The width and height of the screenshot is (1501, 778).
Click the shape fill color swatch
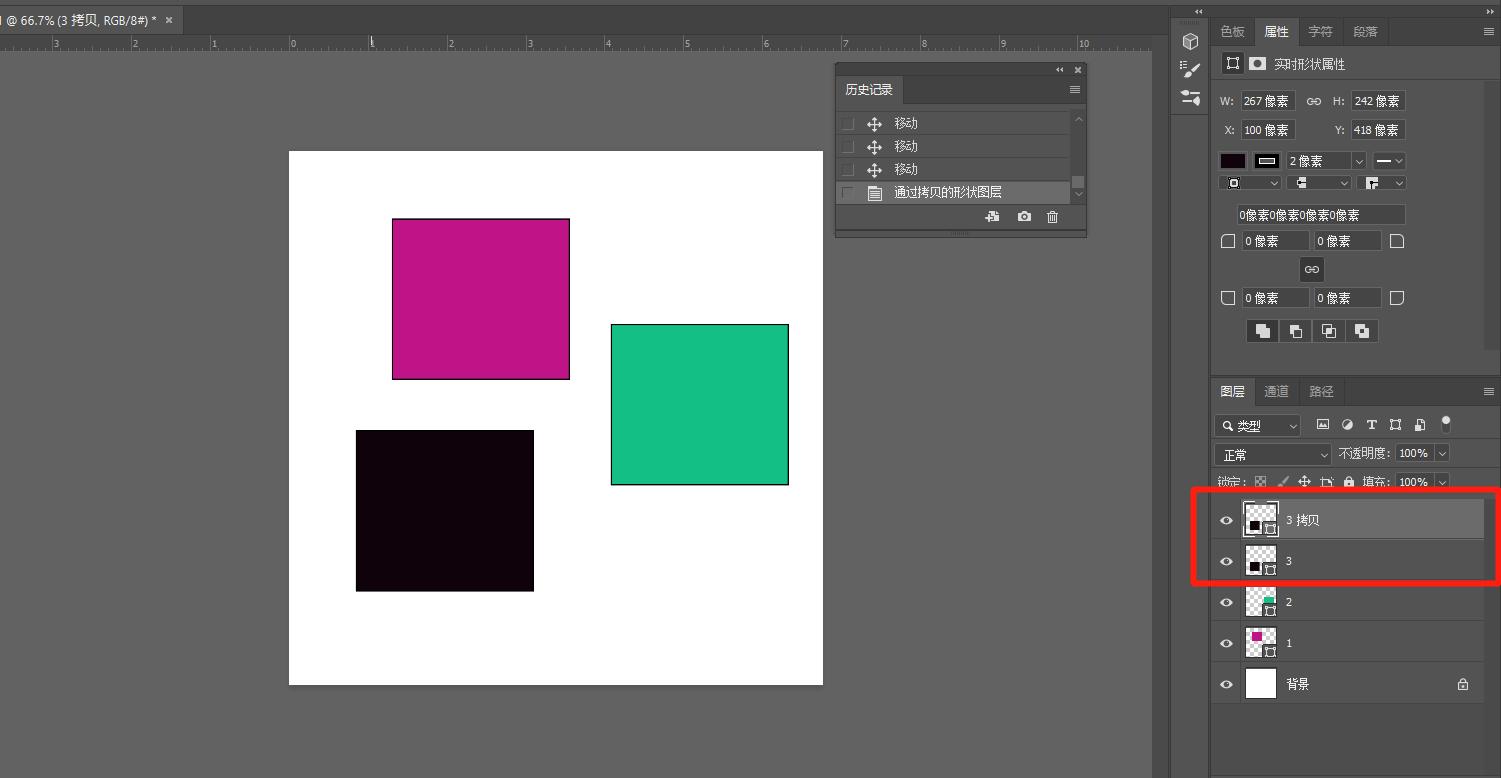click(1233, 161)
